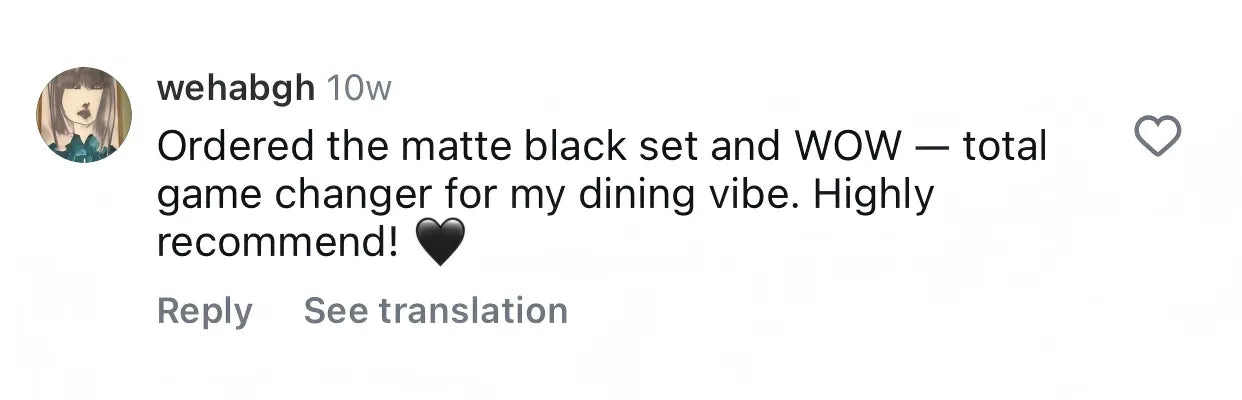The image size is (1242, 400).
Task: Click the 10w timestamp
Action: [x=359, y=89]
